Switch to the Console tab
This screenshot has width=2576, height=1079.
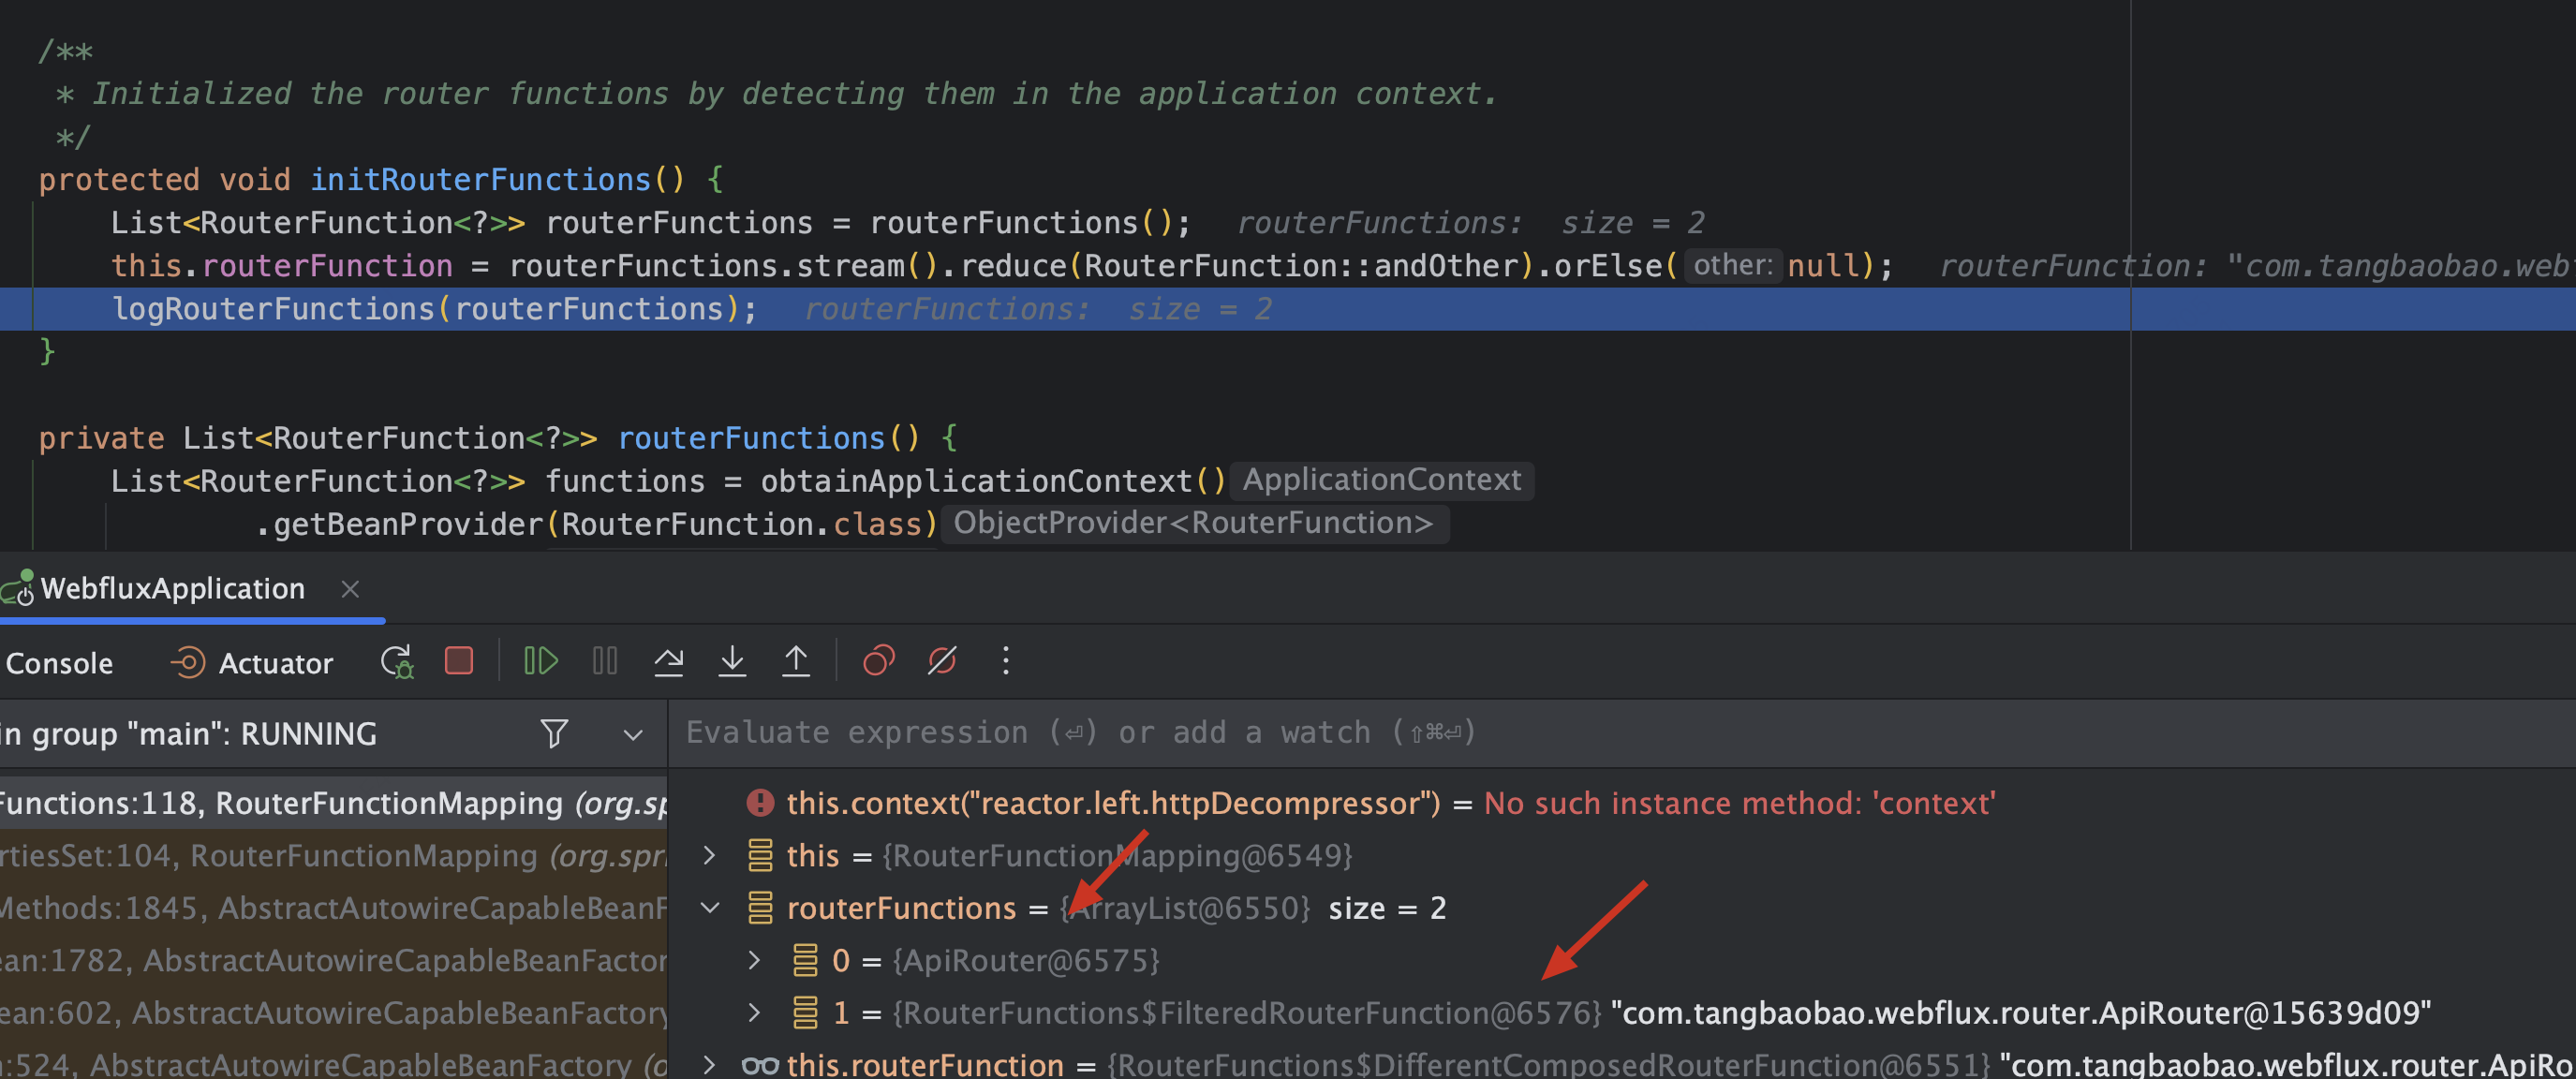[59, 663]
